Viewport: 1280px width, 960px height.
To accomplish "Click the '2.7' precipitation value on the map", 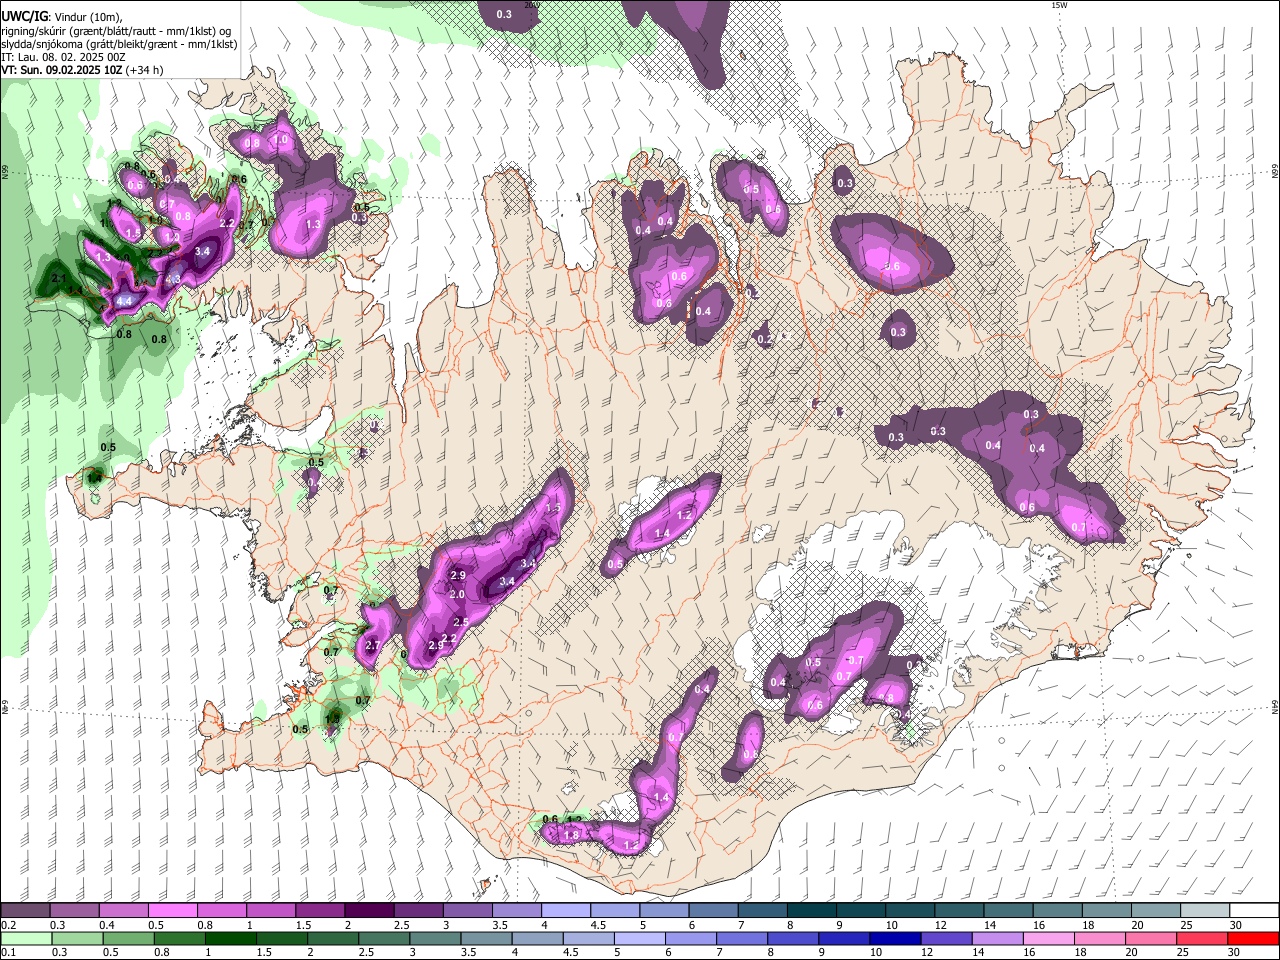I will click(x=373, y=646).
